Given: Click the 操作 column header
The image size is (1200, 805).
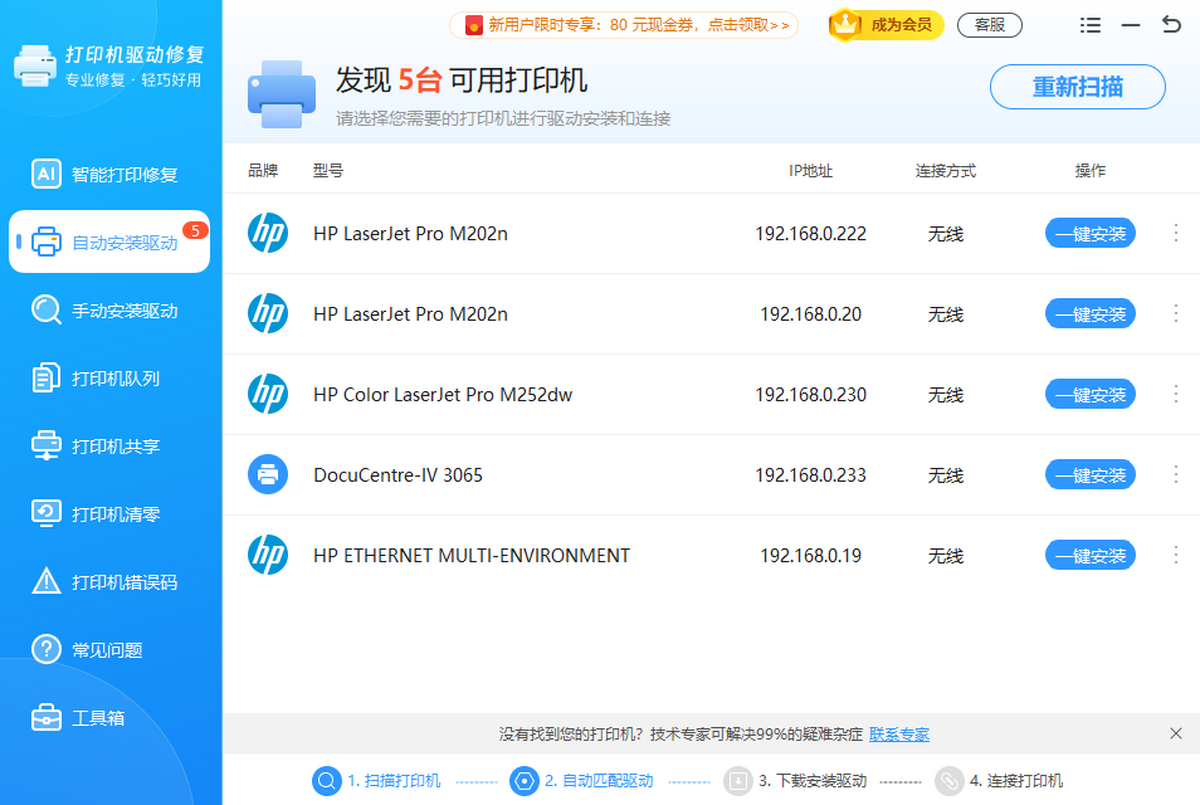Looking at the screenshot, I should pos(1091,171).
